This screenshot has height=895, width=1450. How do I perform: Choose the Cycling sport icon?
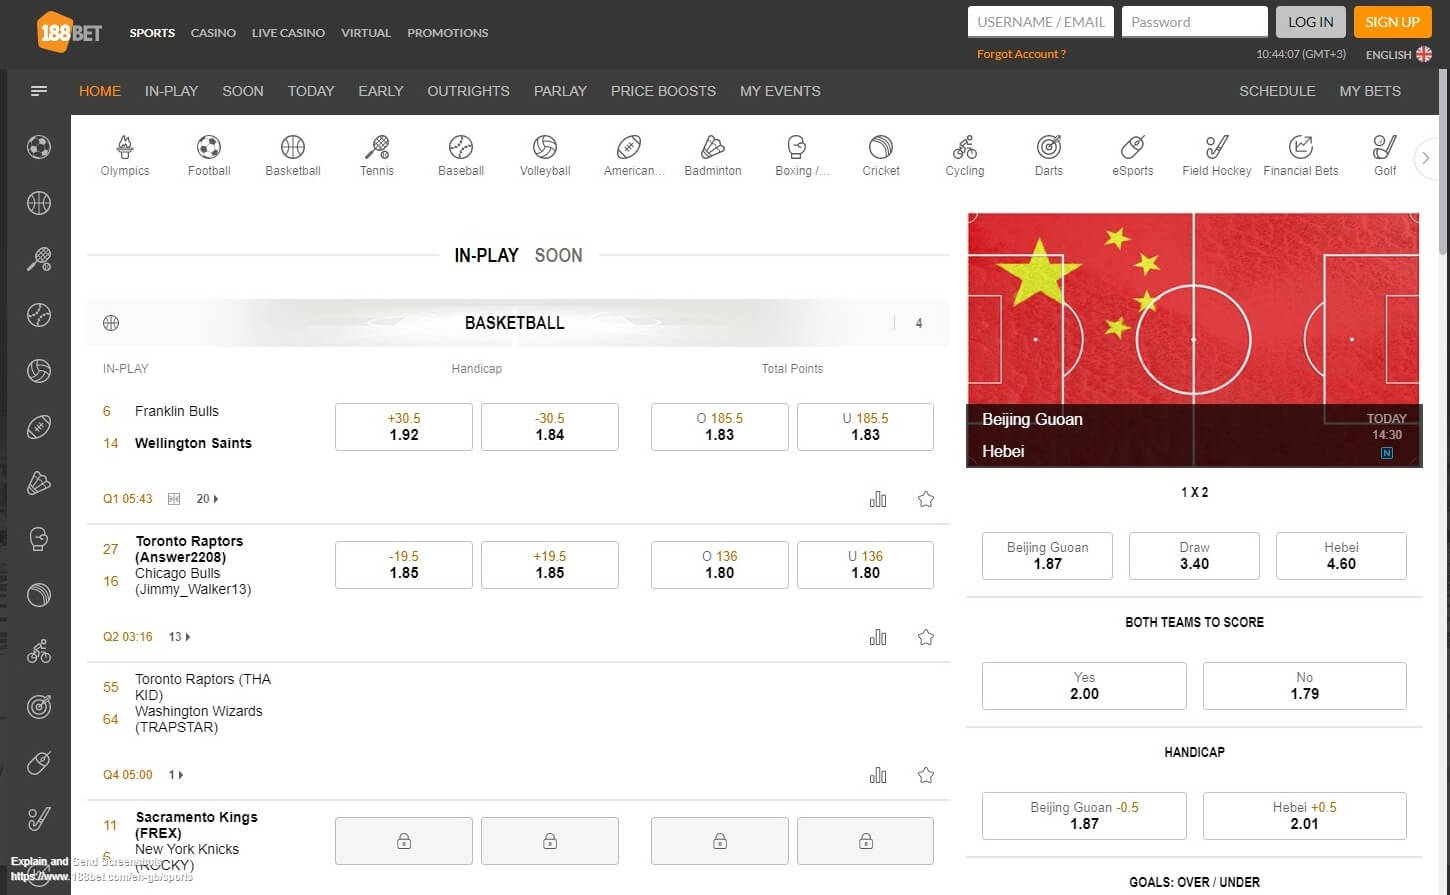coord(965,156)
